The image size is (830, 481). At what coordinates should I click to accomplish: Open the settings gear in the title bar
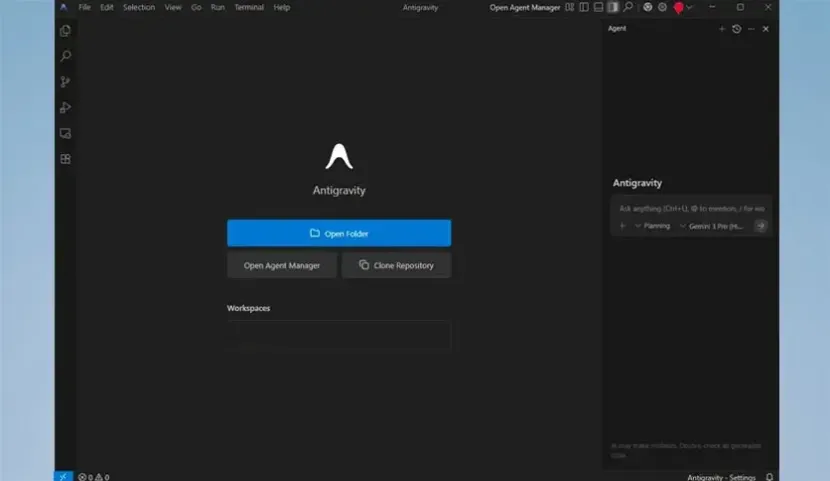coord(662,7)
